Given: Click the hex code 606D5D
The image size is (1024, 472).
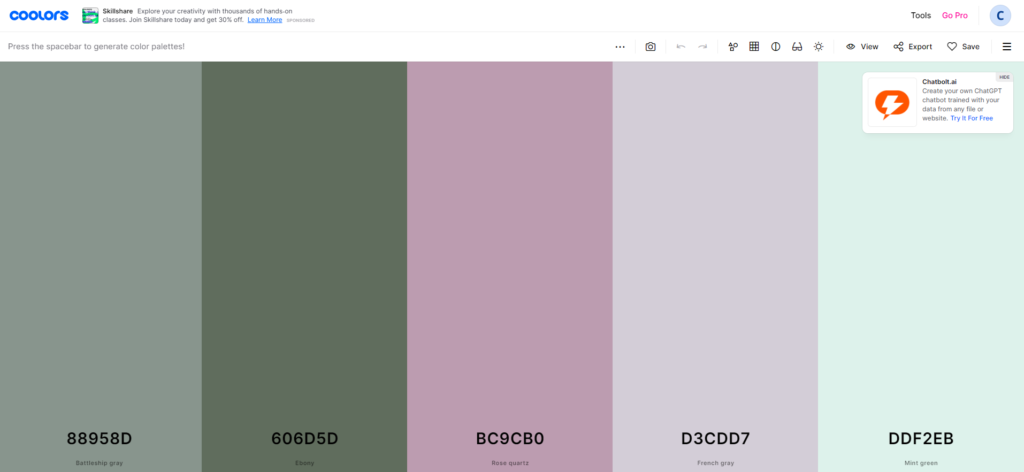Looking at the screenshot, I should point(304,439).
